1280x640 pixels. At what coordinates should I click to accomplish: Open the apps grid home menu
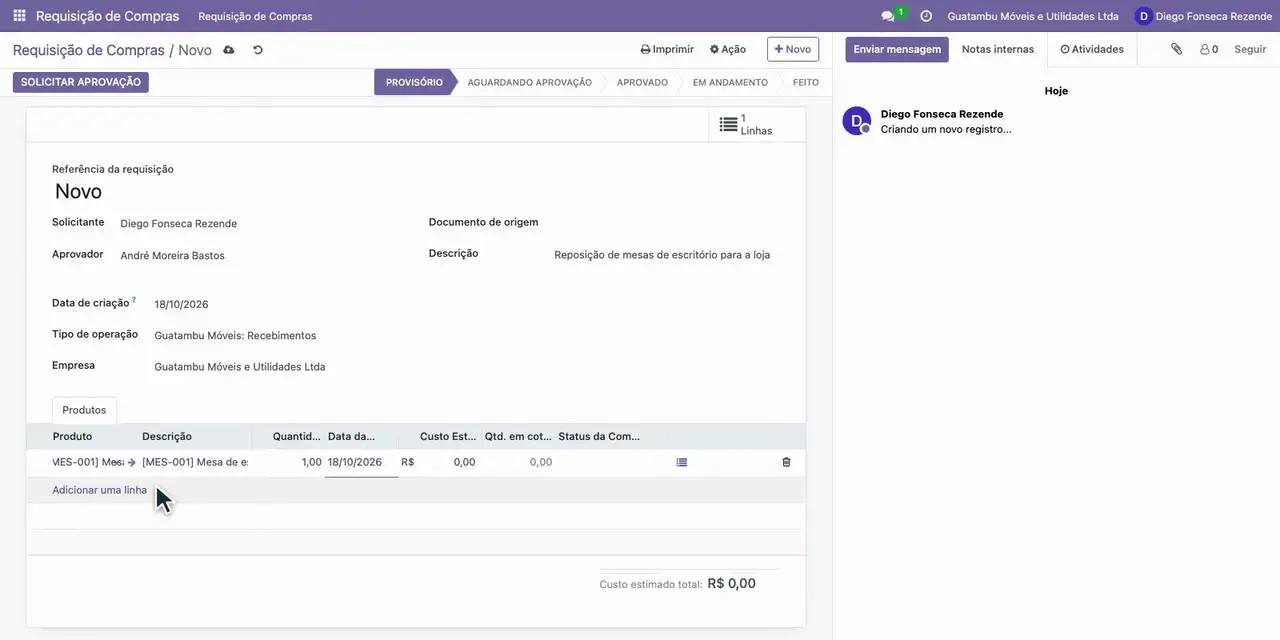point(20,16)
